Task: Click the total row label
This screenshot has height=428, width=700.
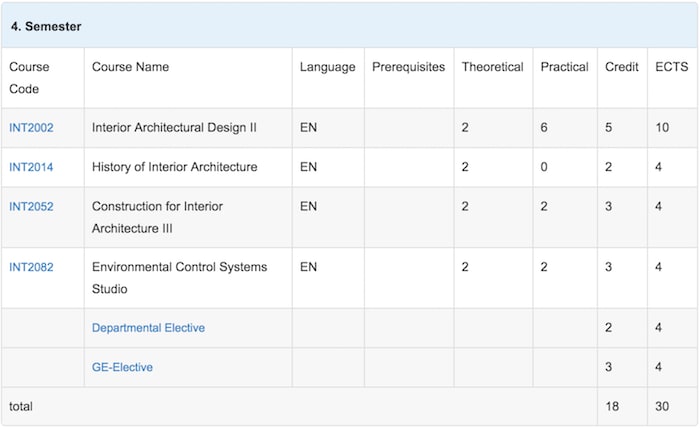Action: (x=21, y=407)
